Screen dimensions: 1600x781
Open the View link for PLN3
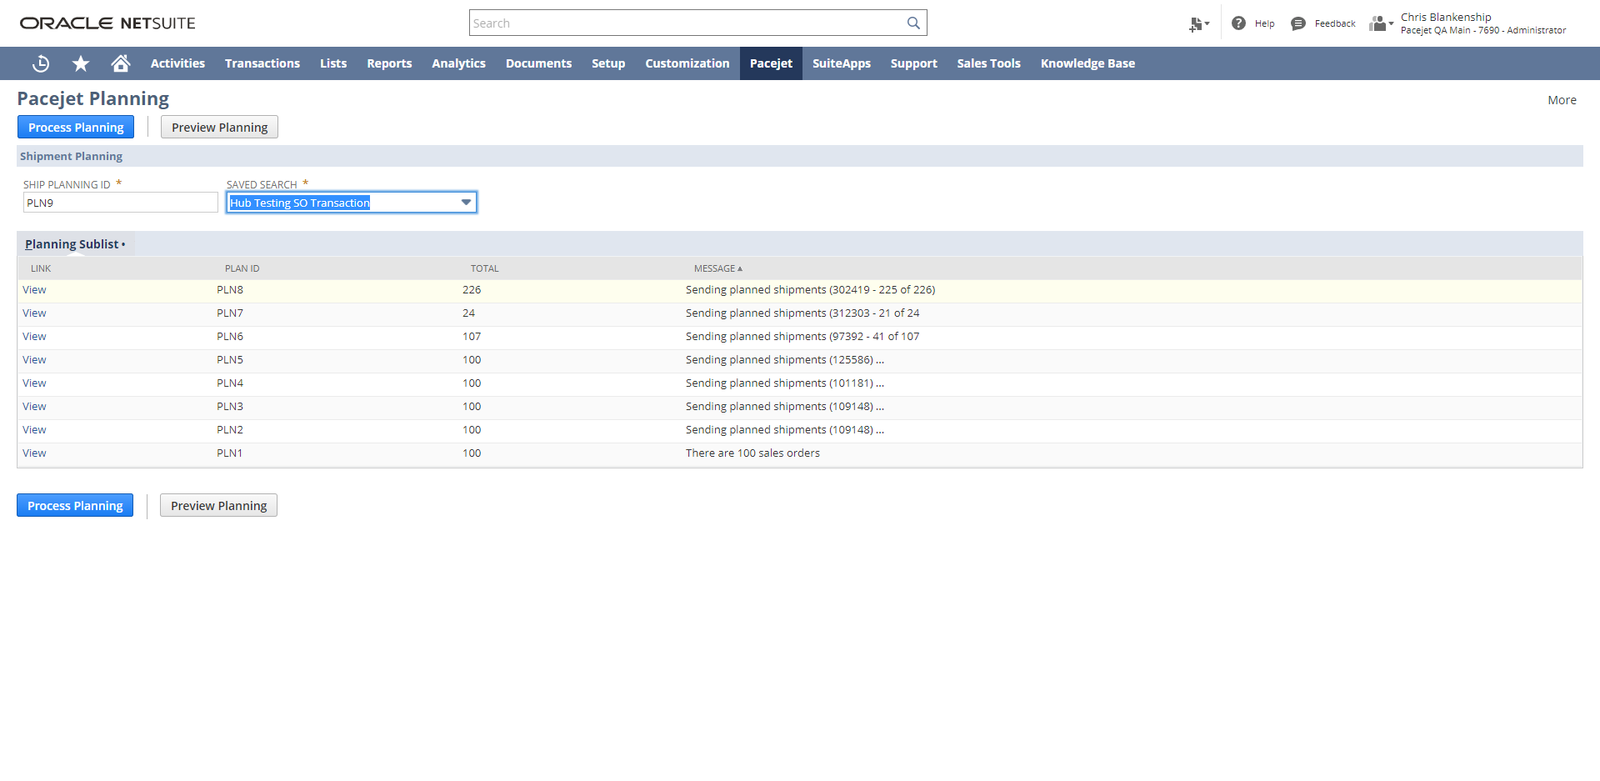(35, 406)
